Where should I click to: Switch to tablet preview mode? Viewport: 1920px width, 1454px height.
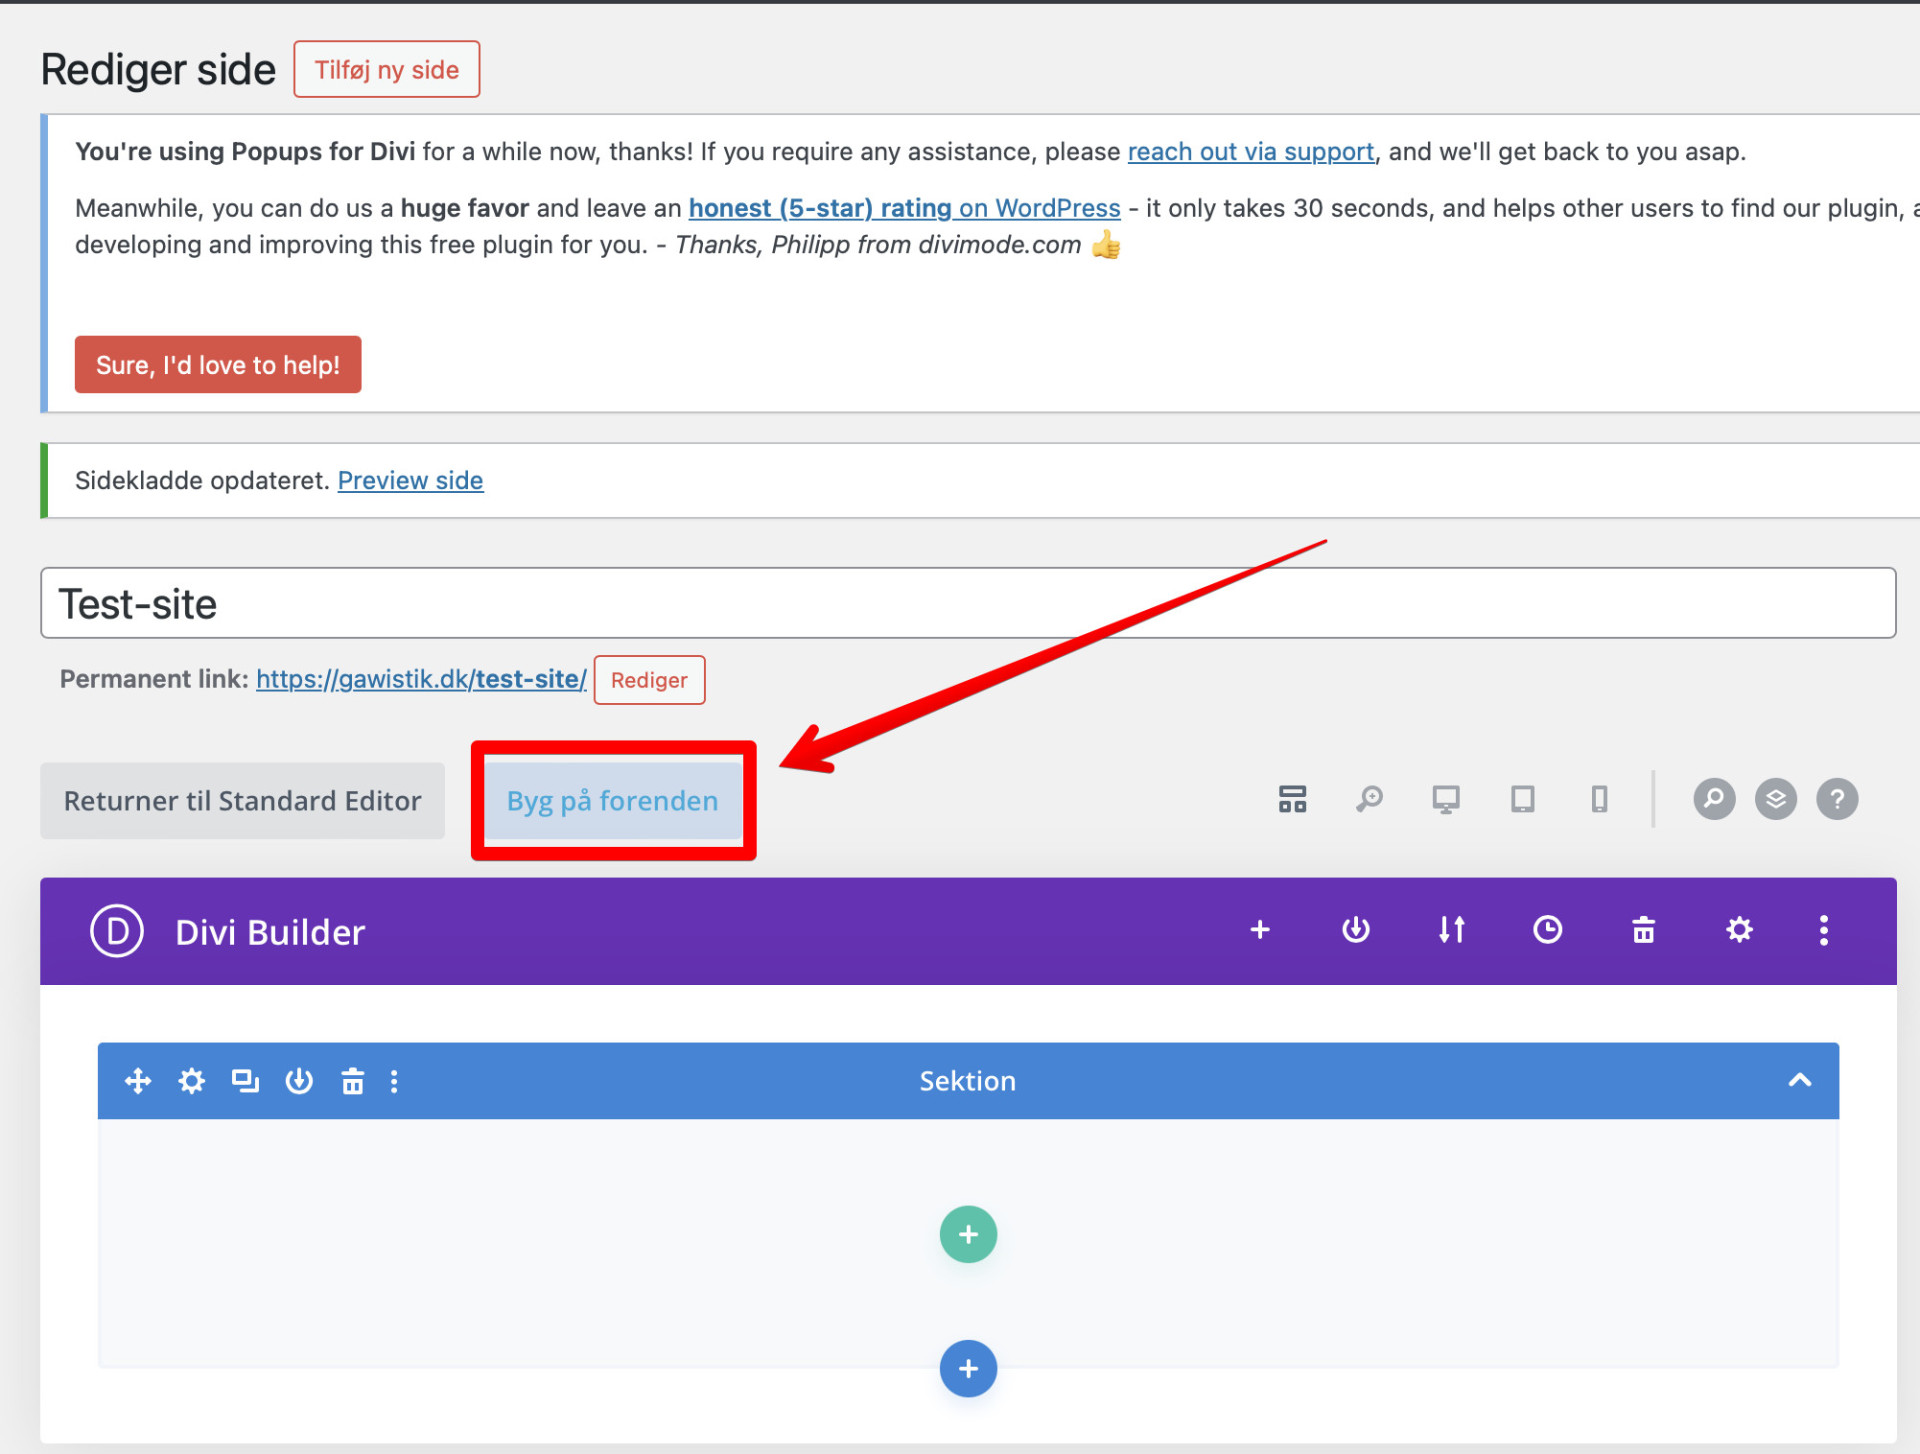click(x=1522, y=799)
